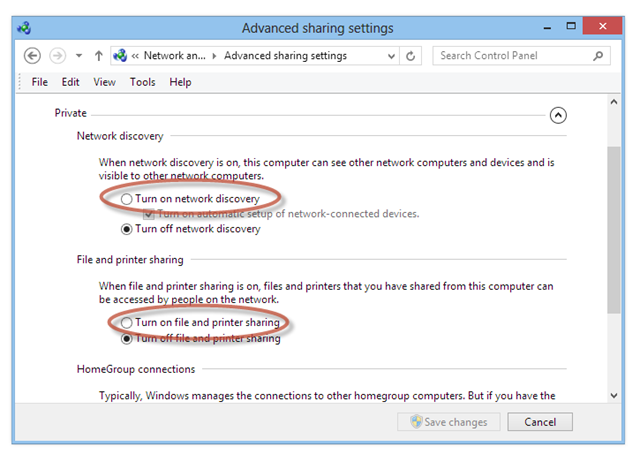This screenshot has width=640, height=462.
Task: Click the 'Network an...' breadcrumb
Action: coord(175,56)
